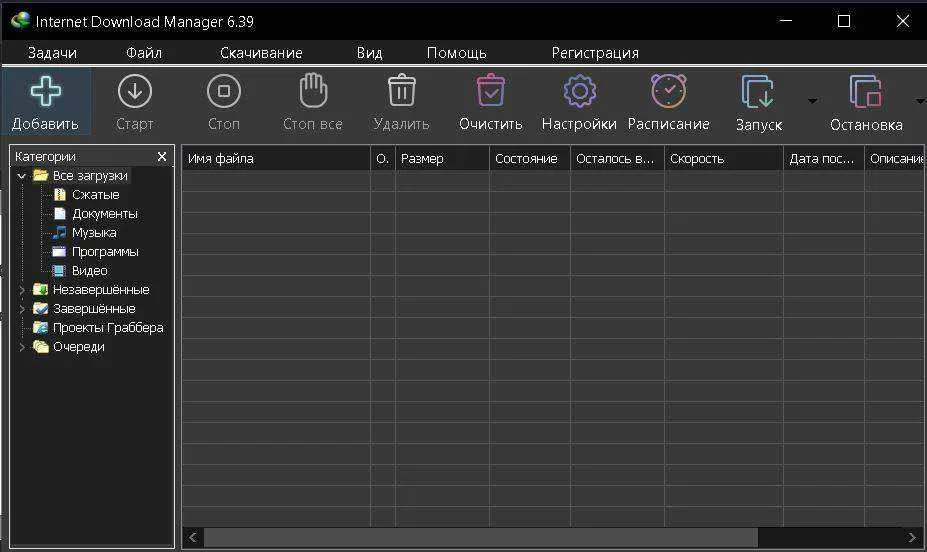Image resolution: width=927 pixels, height=552 pixels.
Task: Click the Очереди stacked folders icon
Action: click(40, 346)
